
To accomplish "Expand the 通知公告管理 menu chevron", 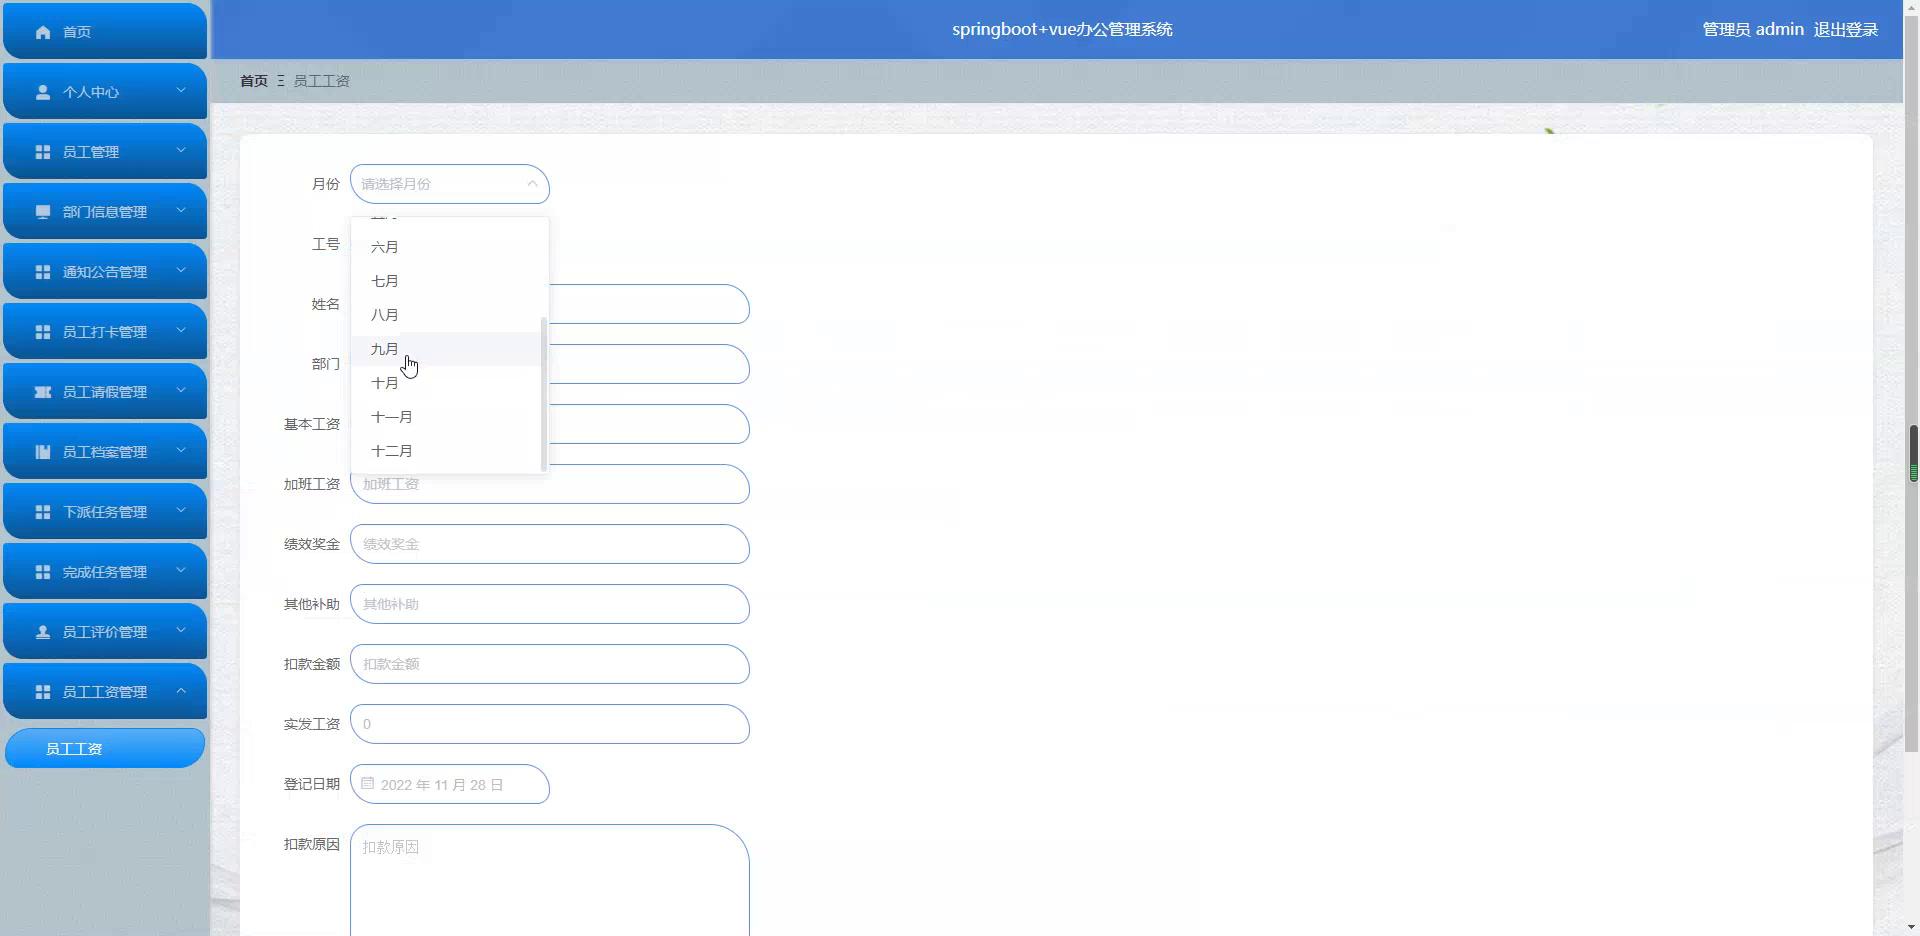I will coord(181,271).
